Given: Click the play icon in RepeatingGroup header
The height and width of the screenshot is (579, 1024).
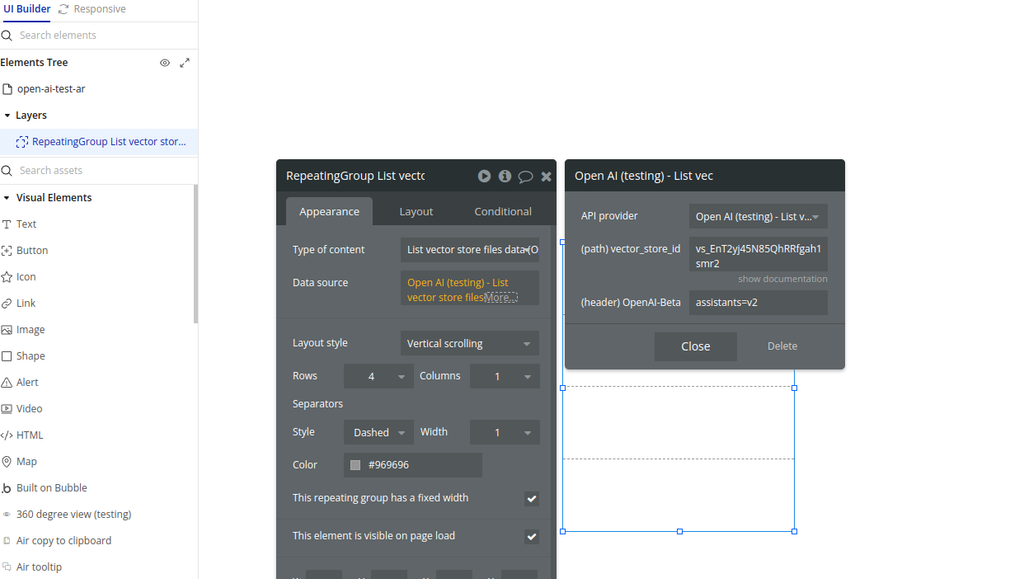Looking at the screenshot, I should [484, 176].
